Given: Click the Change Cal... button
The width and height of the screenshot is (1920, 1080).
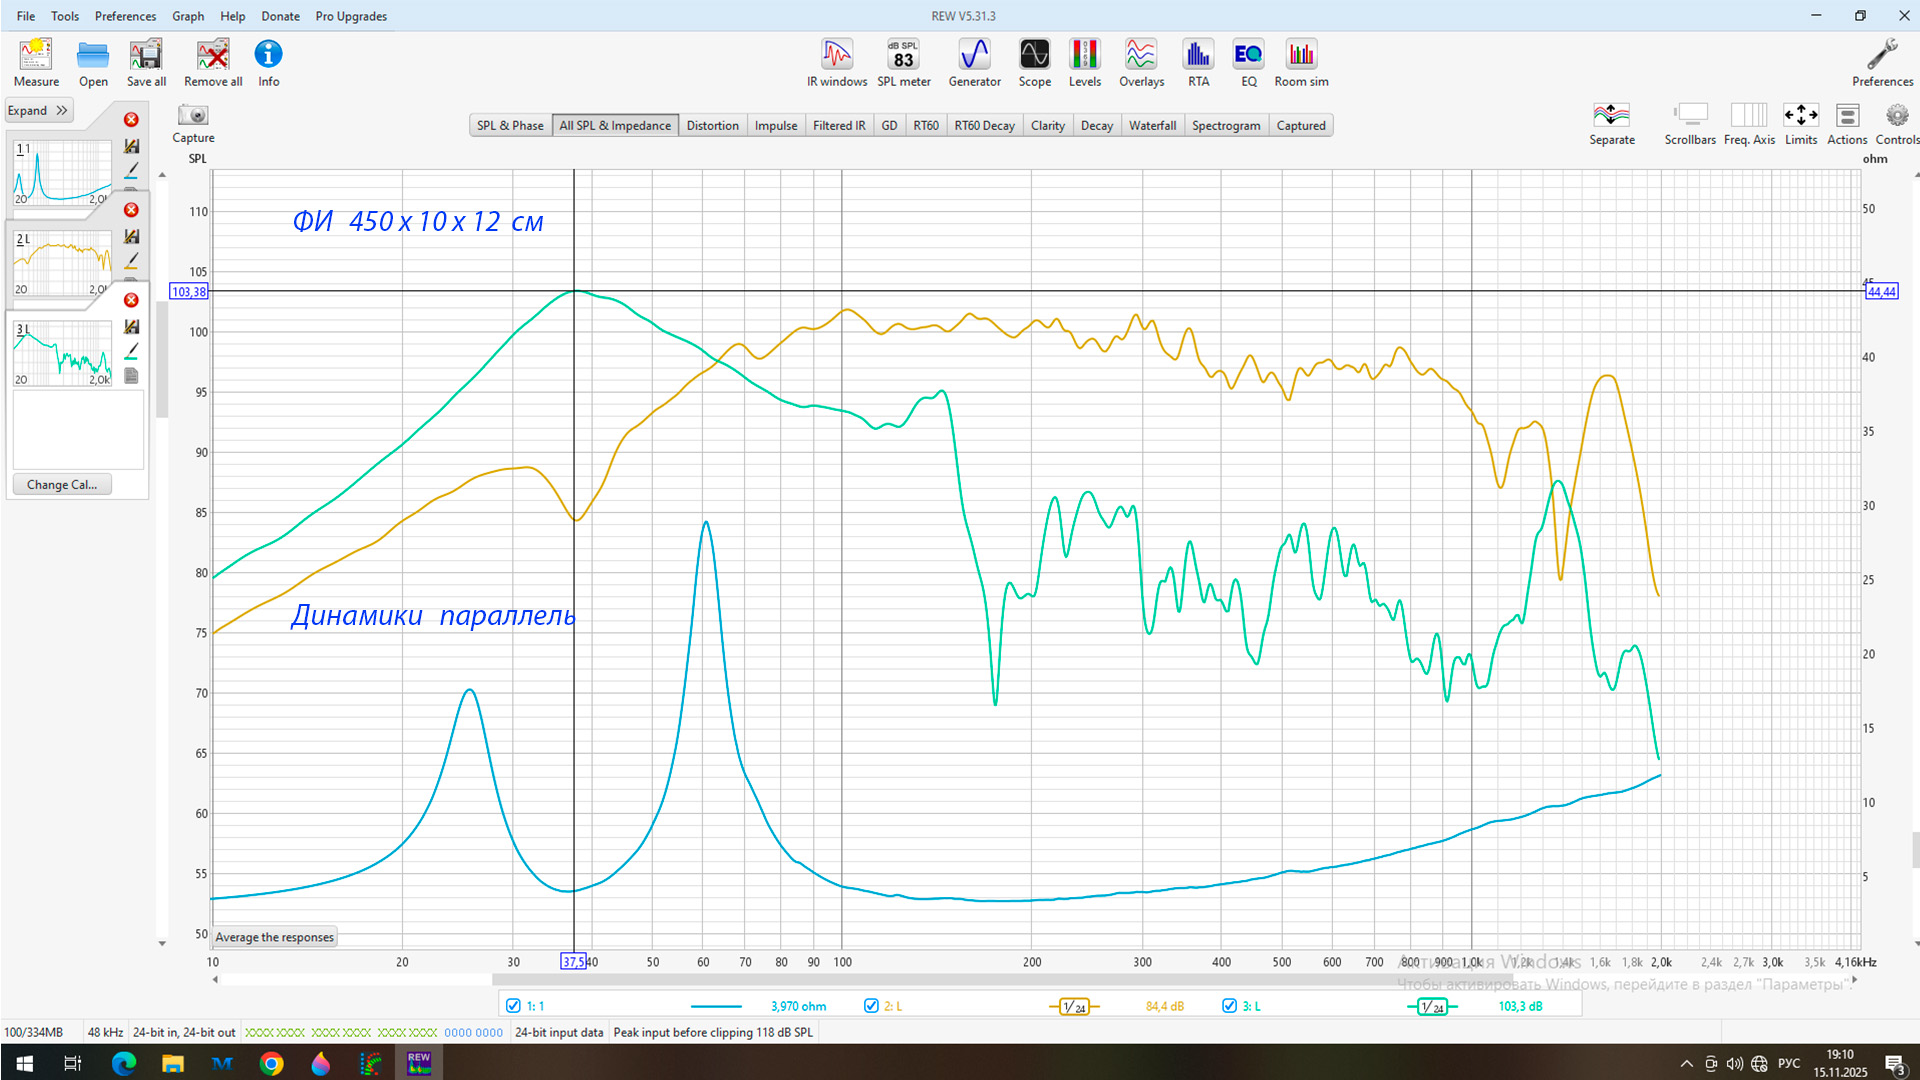Looking at the screenshot, I should click(62, 485).
